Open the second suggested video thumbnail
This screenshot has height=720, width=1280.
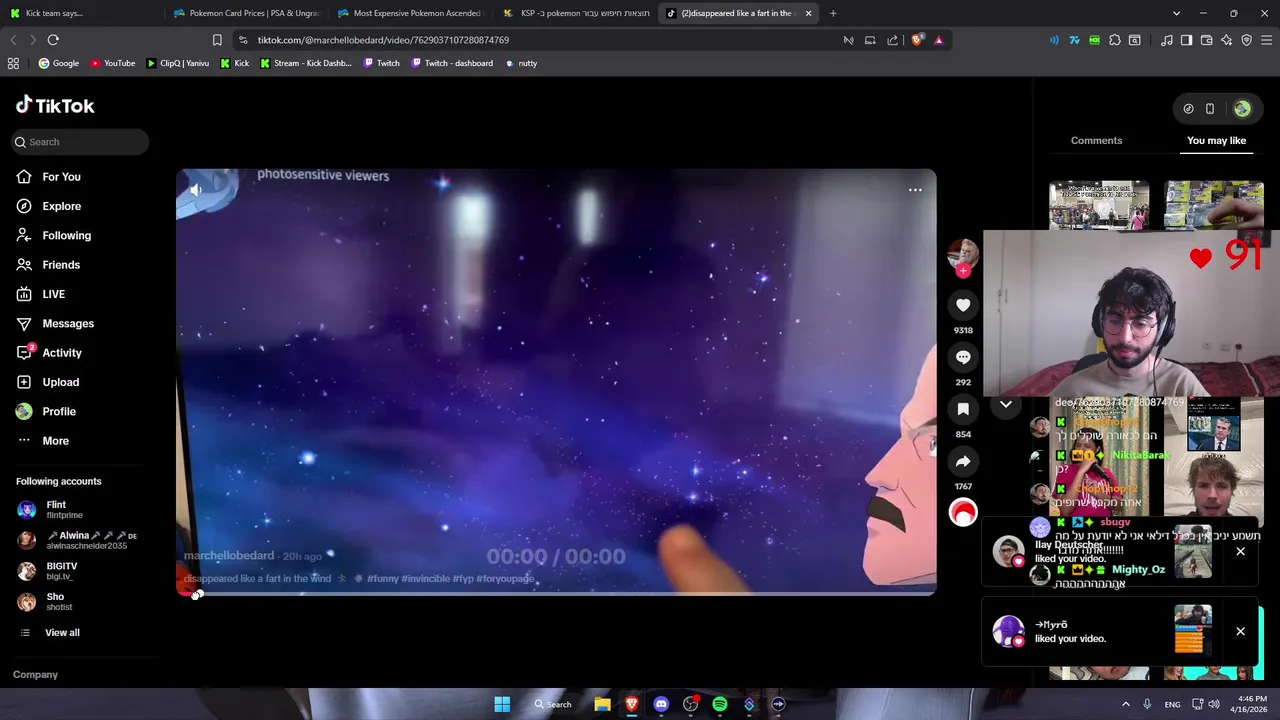[1214, 205]
